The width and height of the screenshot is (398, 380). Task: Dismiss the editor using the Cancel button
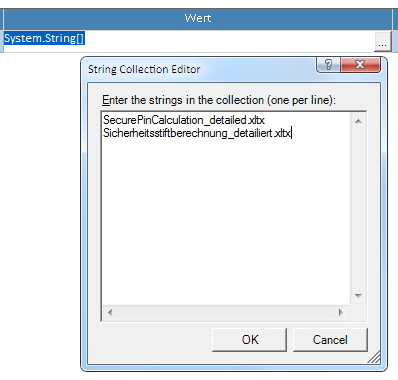coord(330,340)
